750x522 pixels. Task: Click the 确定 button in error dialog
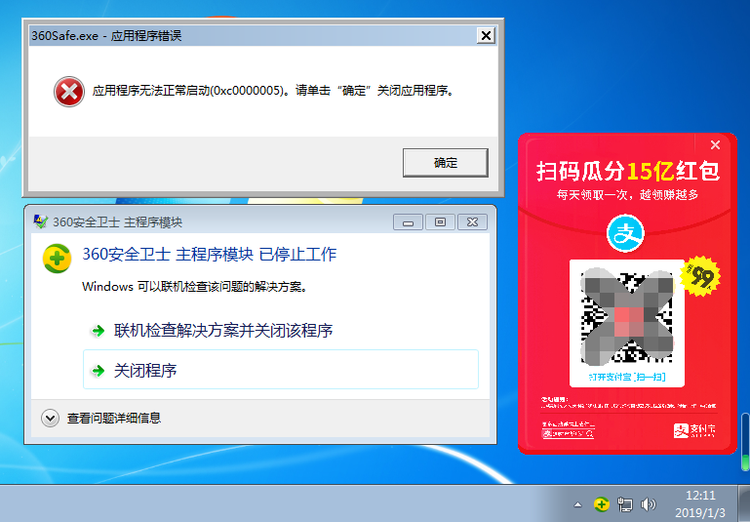point(445,163)
